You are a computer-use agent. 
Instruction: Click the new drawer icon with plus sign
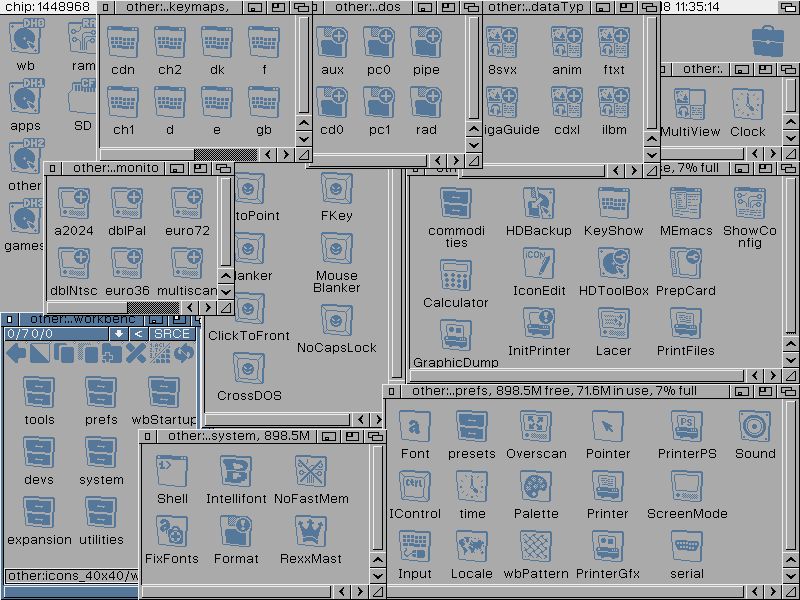(x=112, y=353)
